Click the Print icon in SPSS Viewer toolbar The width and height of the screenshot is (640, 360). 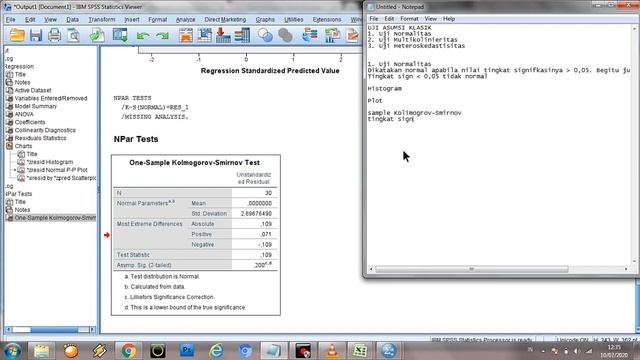pos(54,36)
